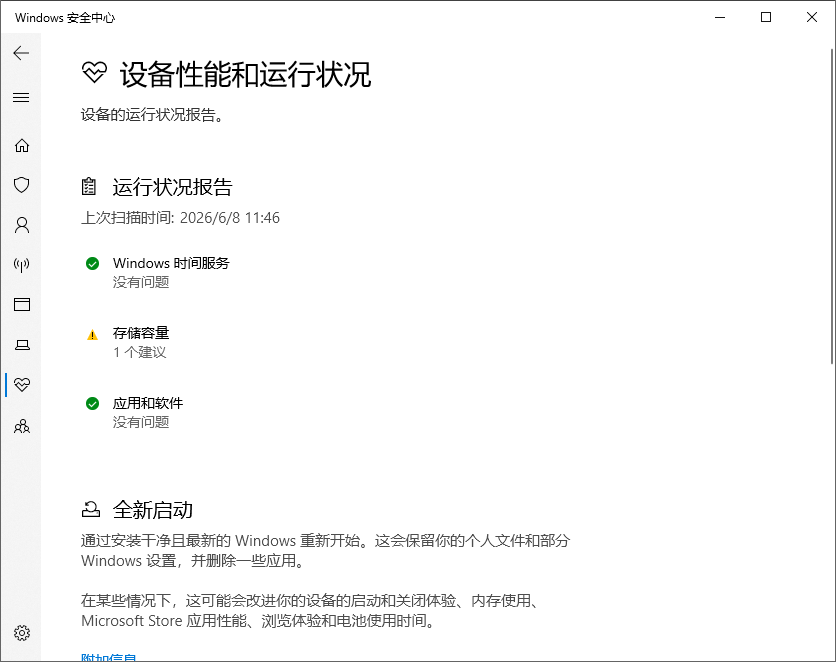Click the 上次扫描时间 2026/6/8 11:46 text
The height and width of the screenshot is (662, 836).
(180, 217)
